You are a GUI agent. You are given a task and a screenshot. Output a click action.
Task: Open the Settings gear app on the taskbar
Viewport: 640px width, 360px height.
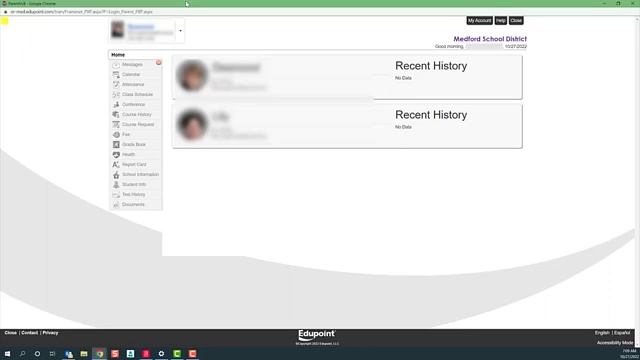tap(161, 354)
